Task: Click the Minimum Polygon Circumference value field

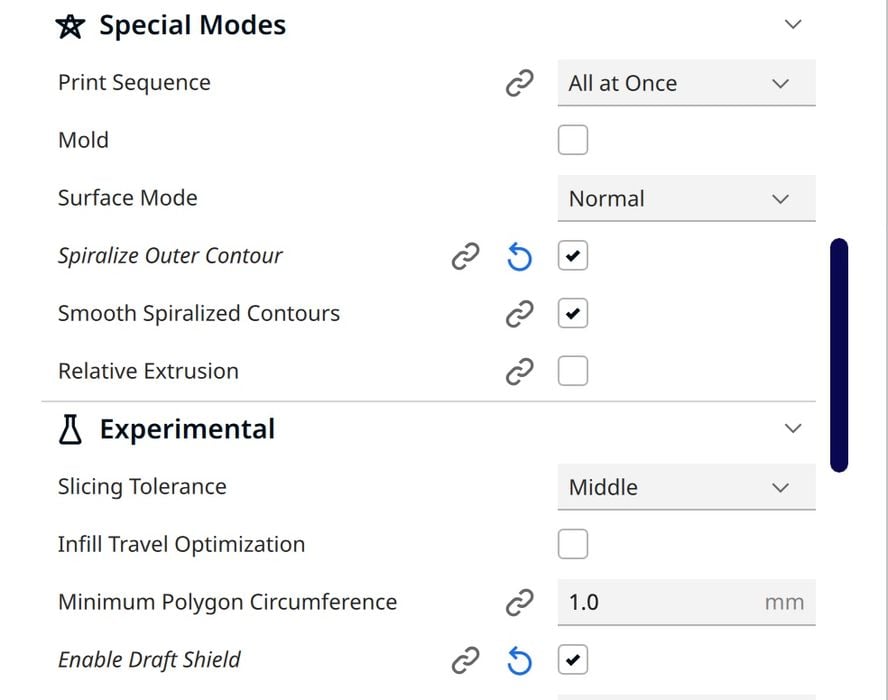Action: (660, 603)
